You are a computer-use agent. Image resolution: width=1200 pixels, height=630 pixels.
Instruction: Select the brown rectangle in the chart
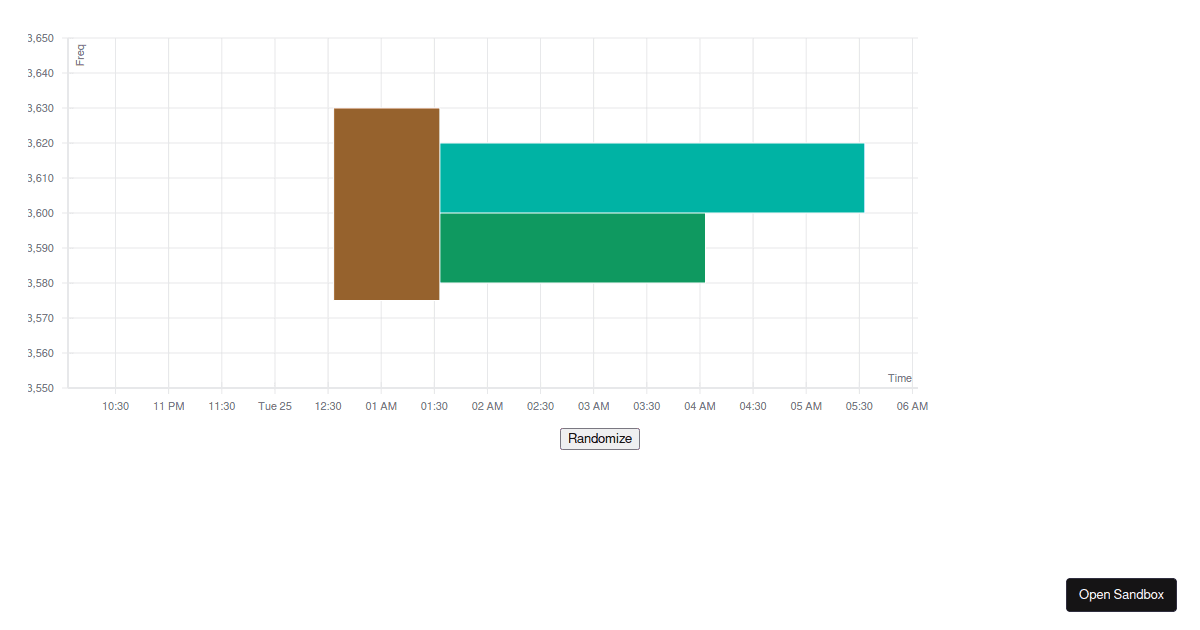pos(386,204)
